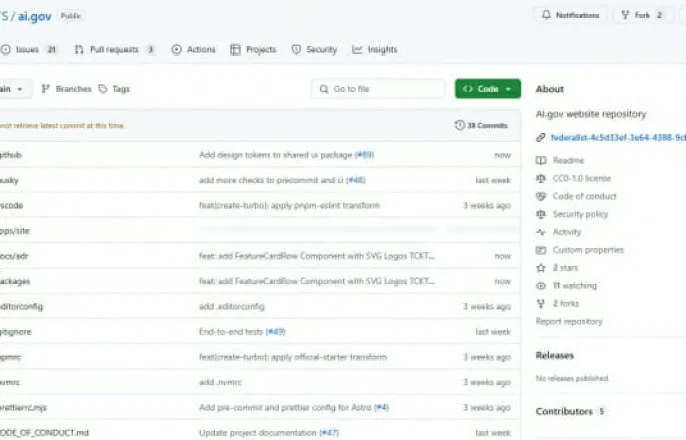Open the .editorconfig file

point(21,307)
